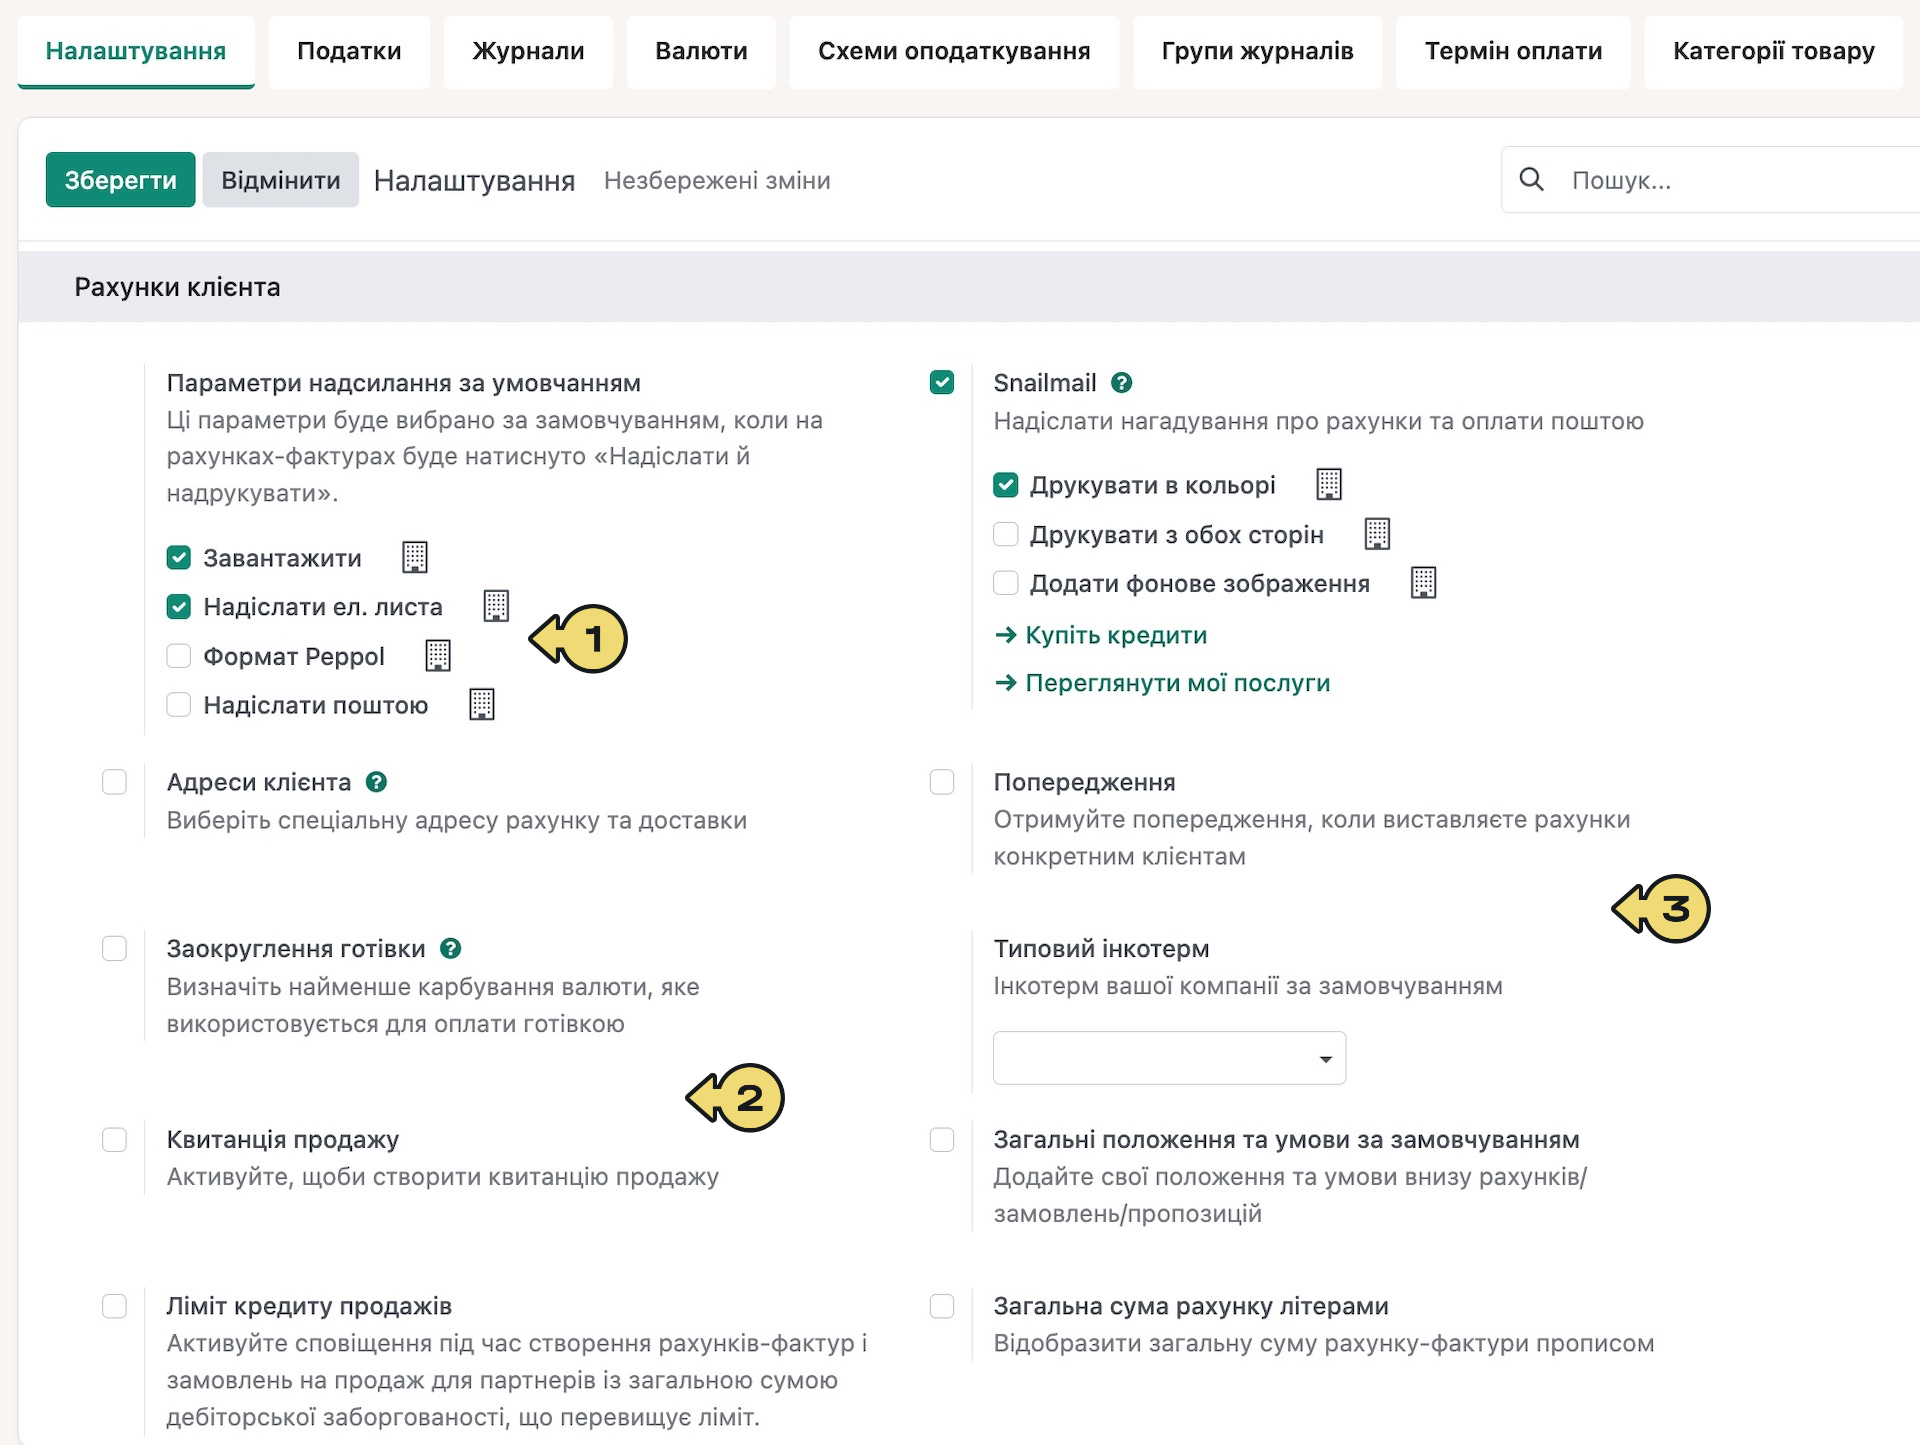Enable Загальні положення та умови checkbox
This screenshot has width=1920, height=1445.
click(942, 1139)
